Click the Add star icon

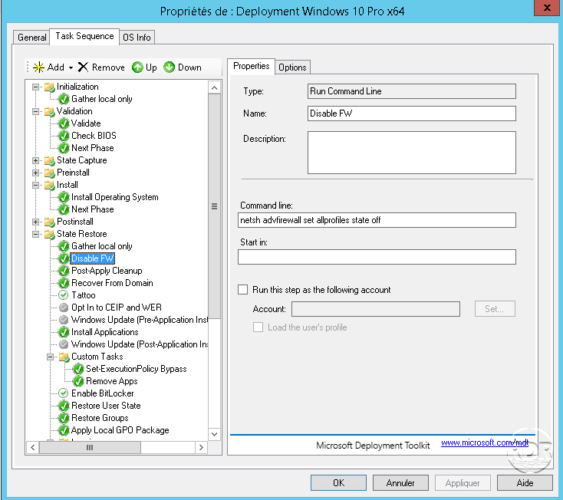(39, 67)
